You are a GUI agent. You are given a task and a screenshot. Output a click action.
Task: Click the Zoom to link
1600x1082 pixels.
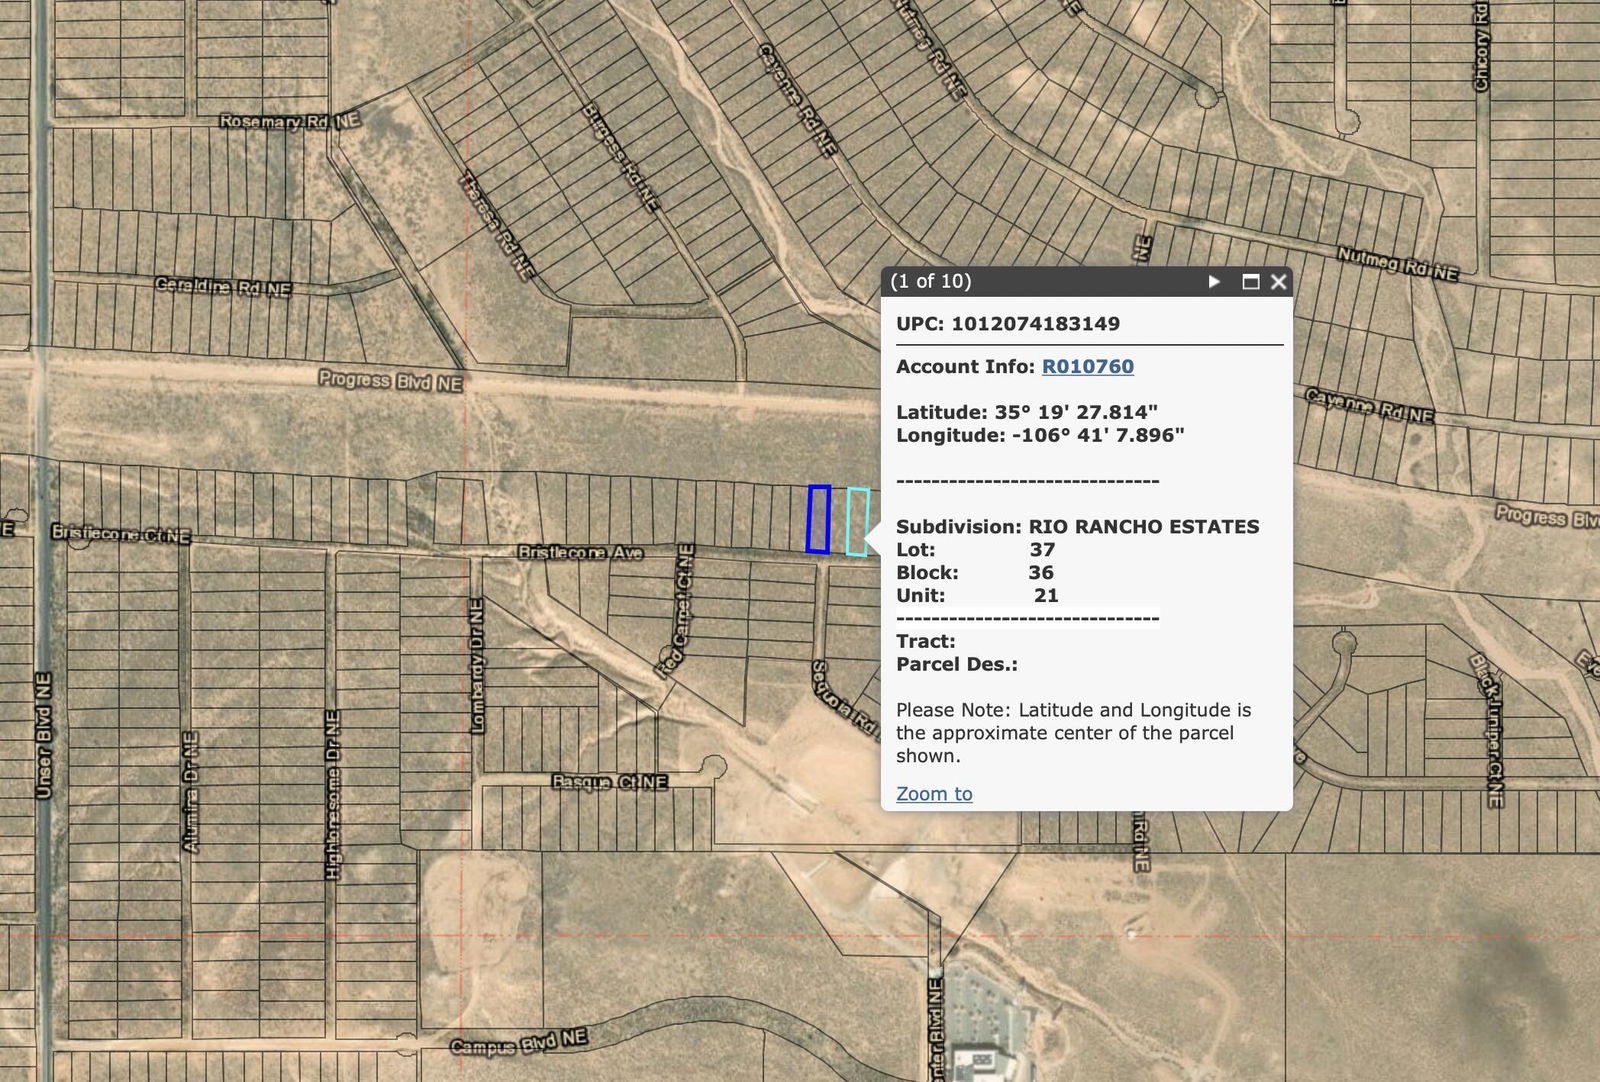tap(934, 794)
